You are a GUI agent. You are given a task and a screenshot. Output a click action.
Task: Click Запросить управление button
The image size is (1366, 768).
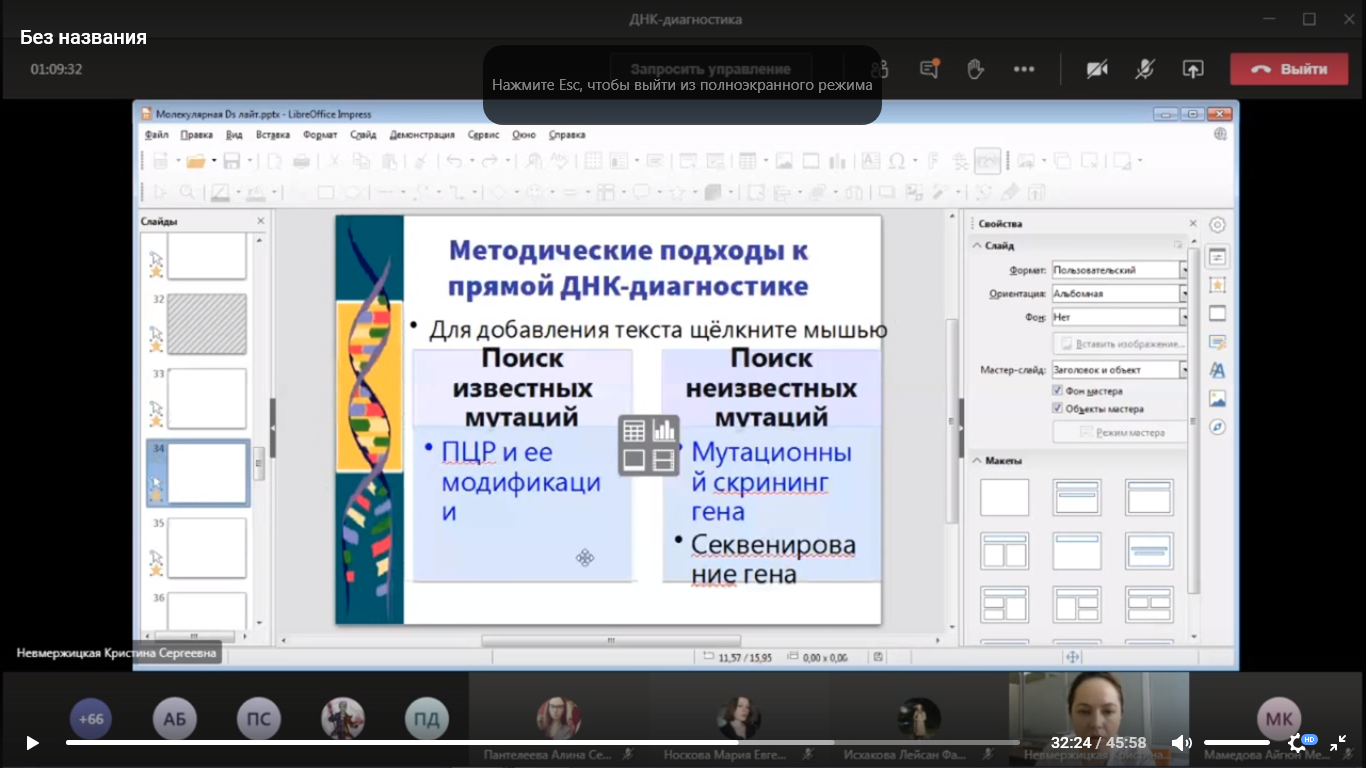[710, 69]
